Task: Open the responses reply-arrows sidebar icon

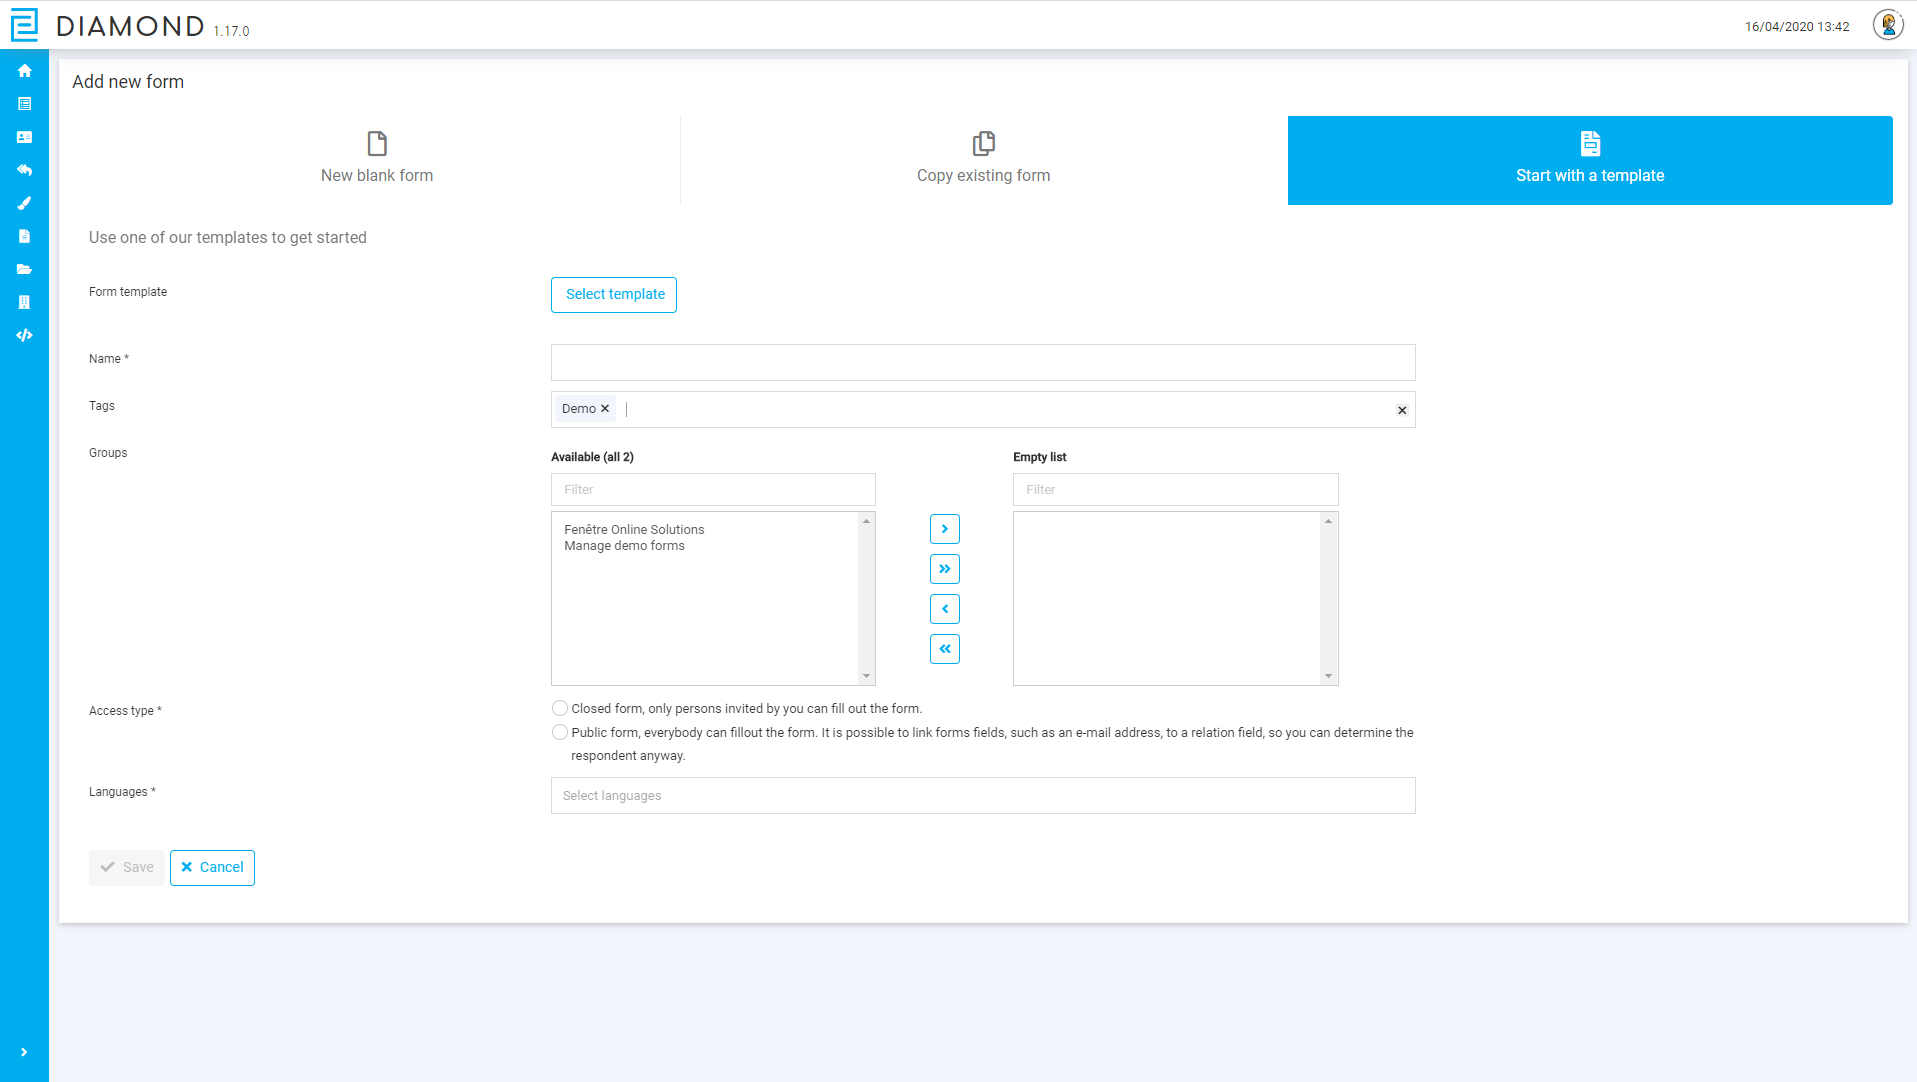Action: [24, 170]
